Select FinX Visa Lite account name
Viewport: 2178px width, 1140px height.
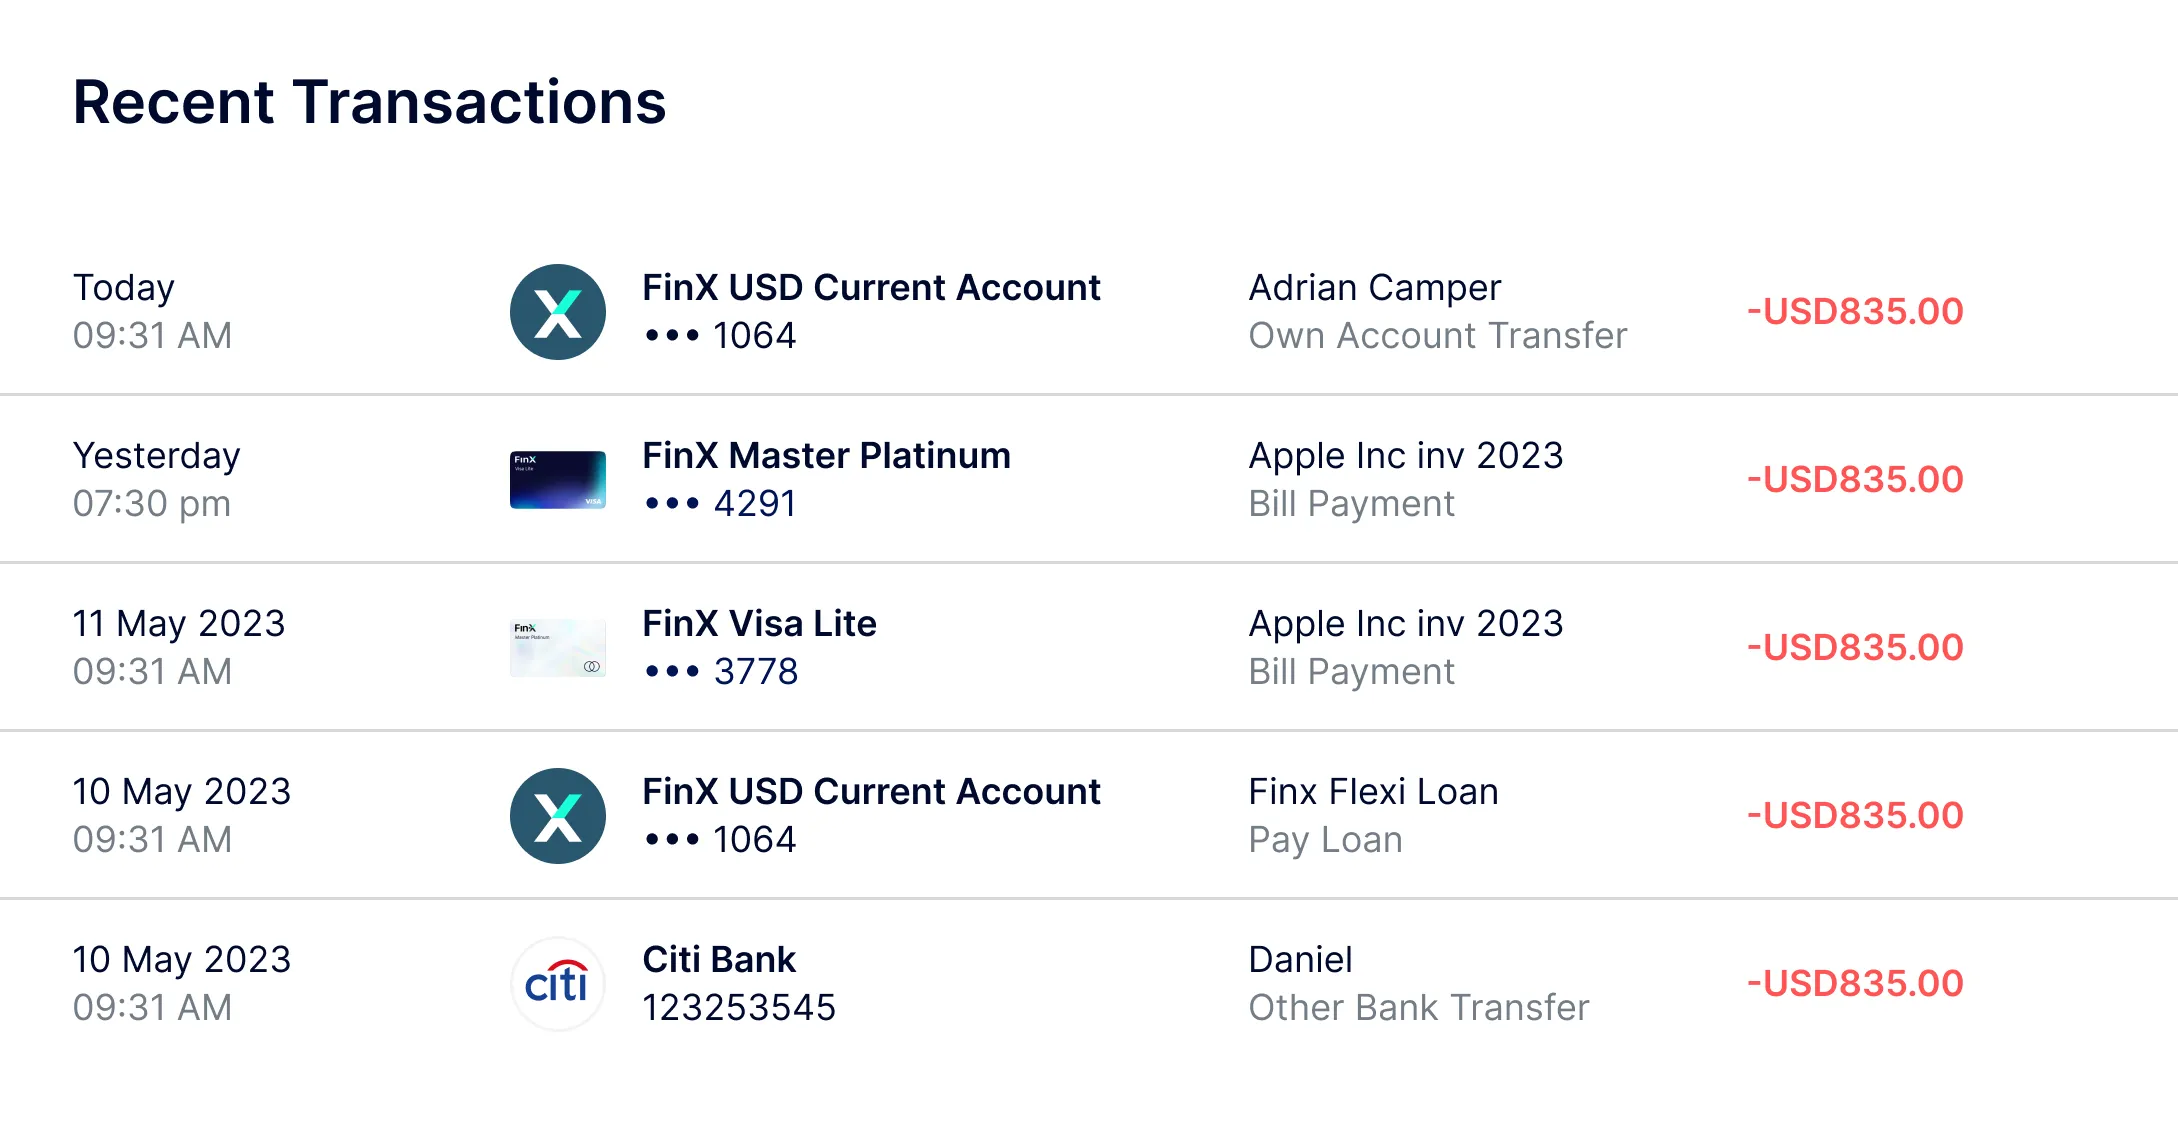[x=759, y=624]
